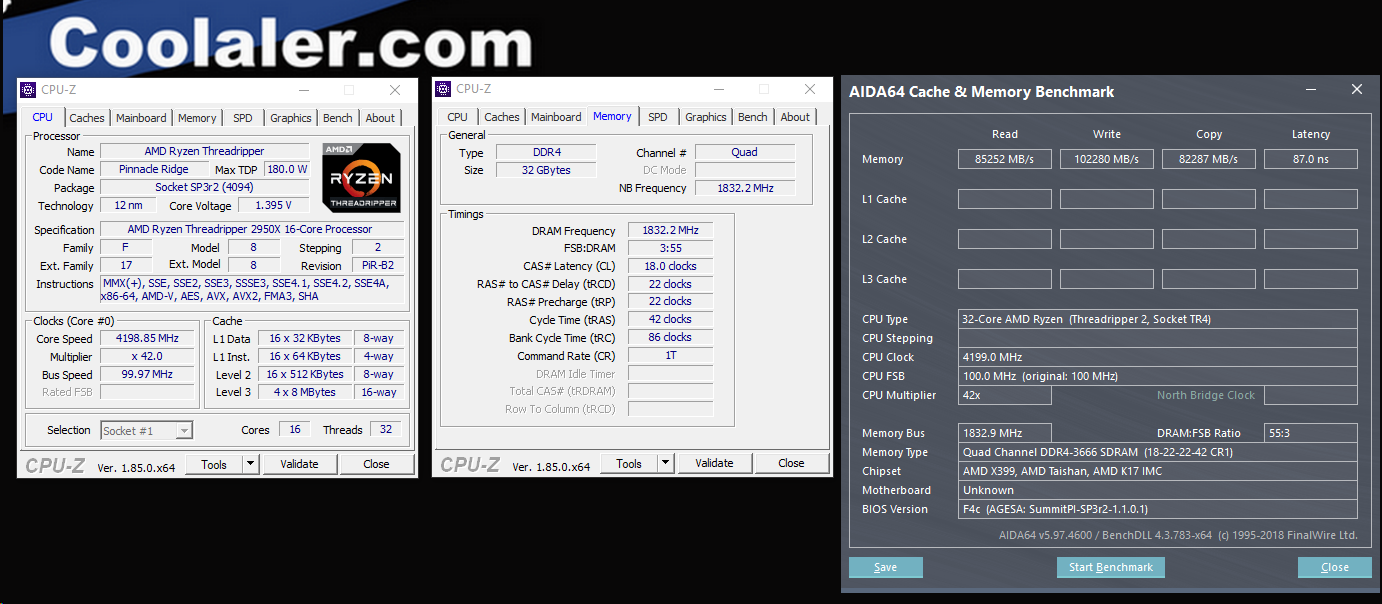Click the CAS# Latency value 18.0 clocks
The height and width of the screenshot is (604, 1382).
[670, 266]
